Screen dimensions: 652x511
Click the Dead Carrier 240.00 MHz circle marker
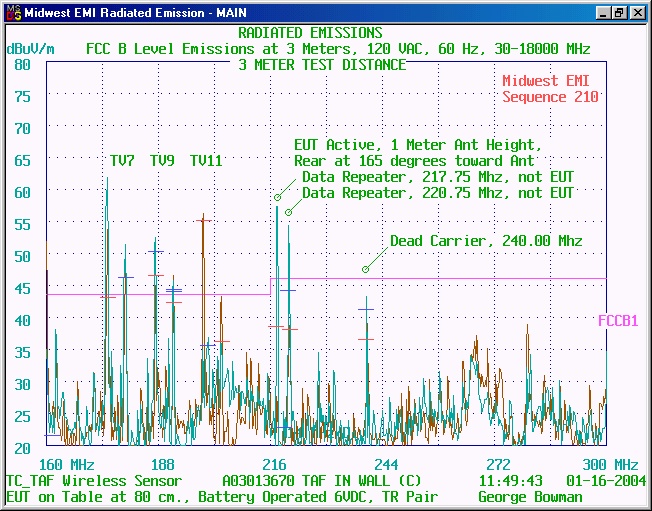[x=366, y=268]
